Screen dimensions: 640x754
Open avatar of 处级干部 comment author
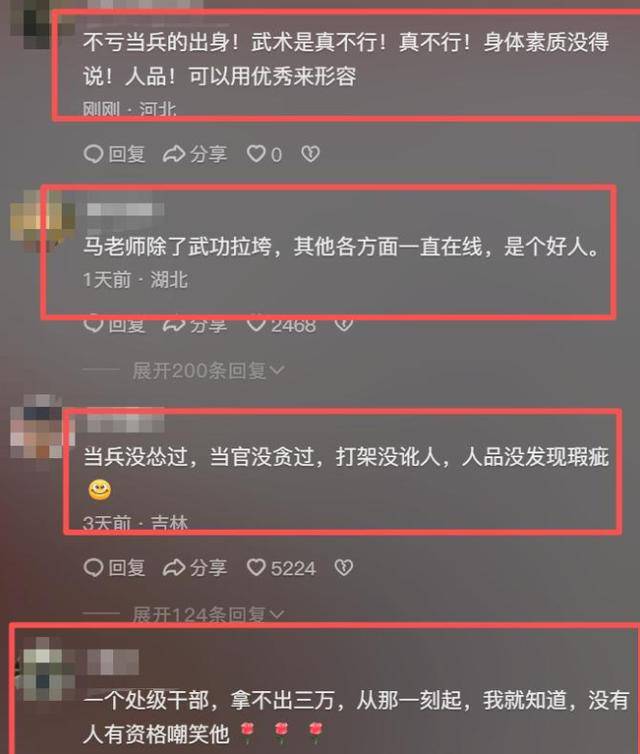click(42, 669)
